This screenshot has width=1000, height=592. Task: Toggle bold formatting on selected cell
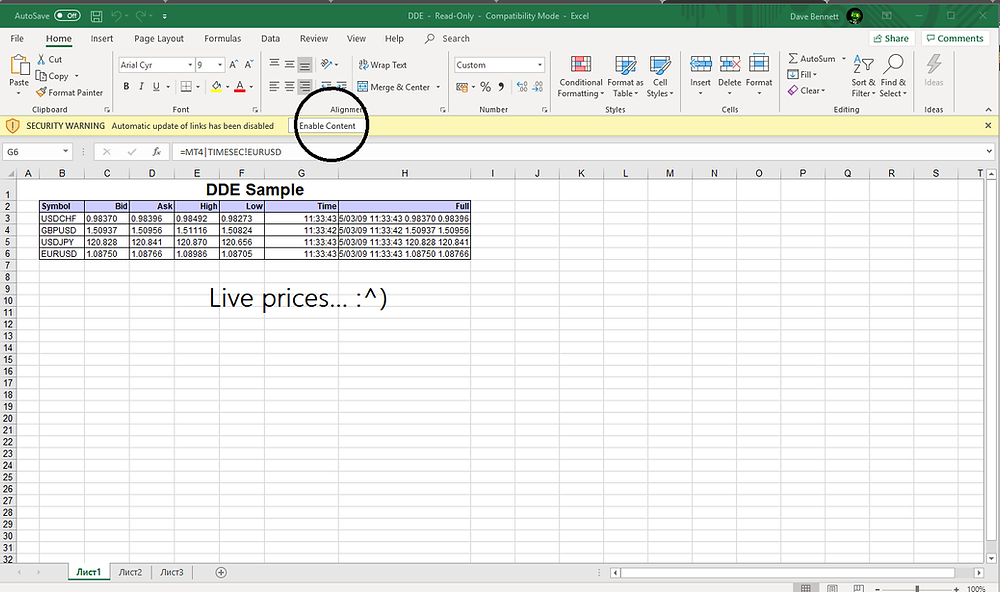pyautogui.click(x=126, y=87)
